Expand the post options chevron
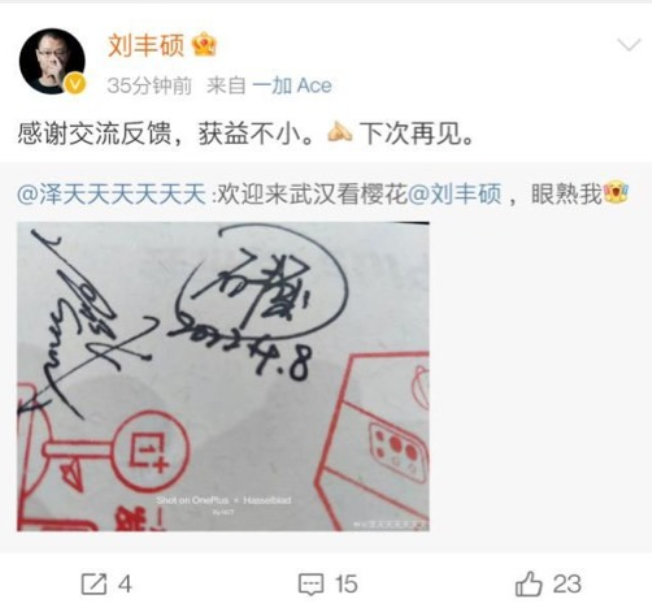The width and height of the screenshot is (652, 610). click(628, 44)
